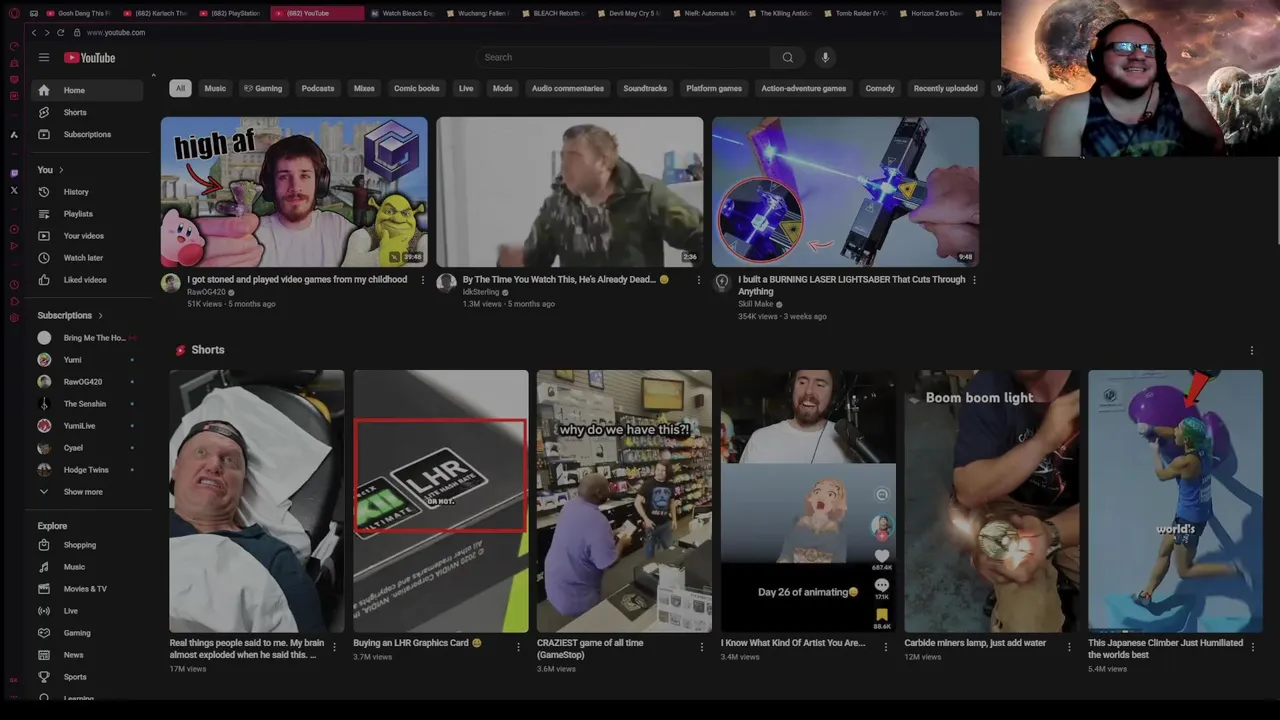Image resolution: width=1280 pixels, height=720 pixels.
Task: Open the RawOG420 channel in subscriptions list
Action: click(x=87, y=382)
